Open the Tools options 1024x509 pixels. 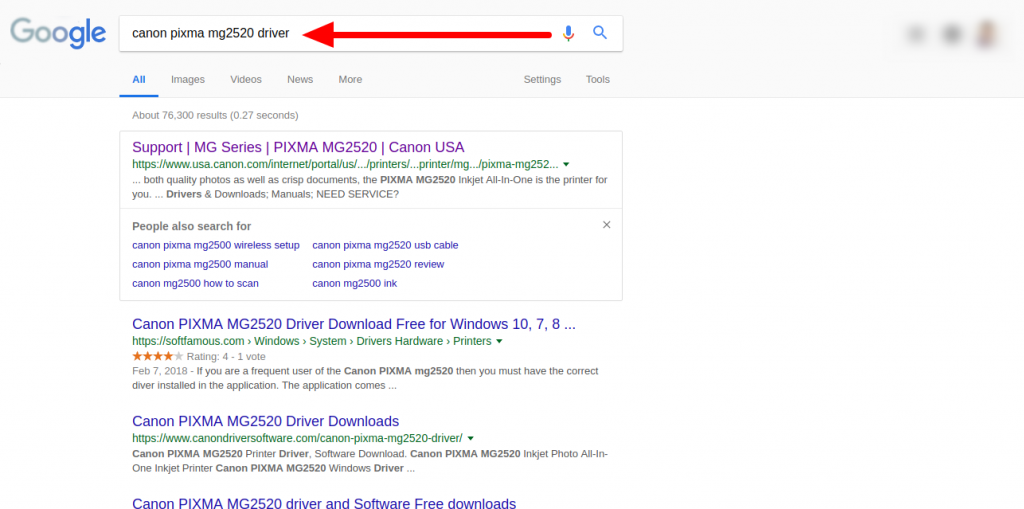(598, 80)
